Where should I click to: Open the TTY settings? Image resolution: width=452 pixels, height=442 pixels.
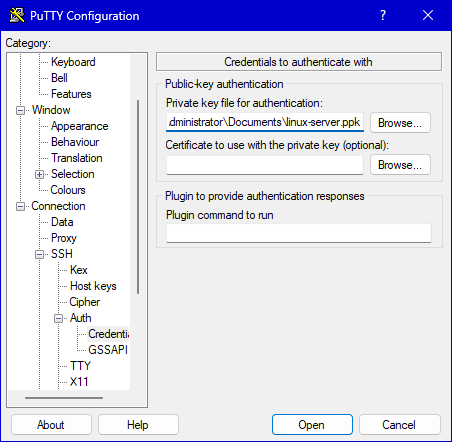(80, 366)
